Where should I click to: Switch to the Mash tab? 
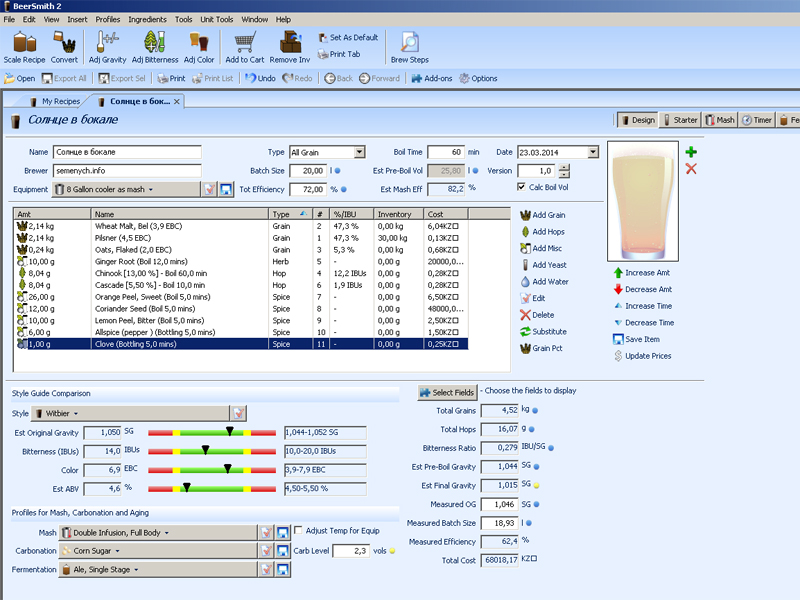pos(720,120)
